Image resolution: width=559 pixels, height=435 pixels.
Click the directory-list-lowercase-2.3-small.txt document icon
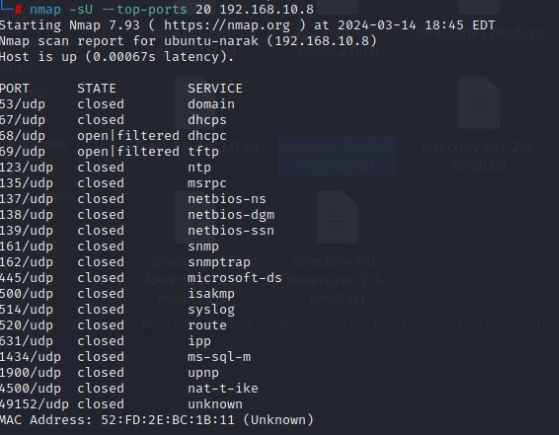point(337,218)
